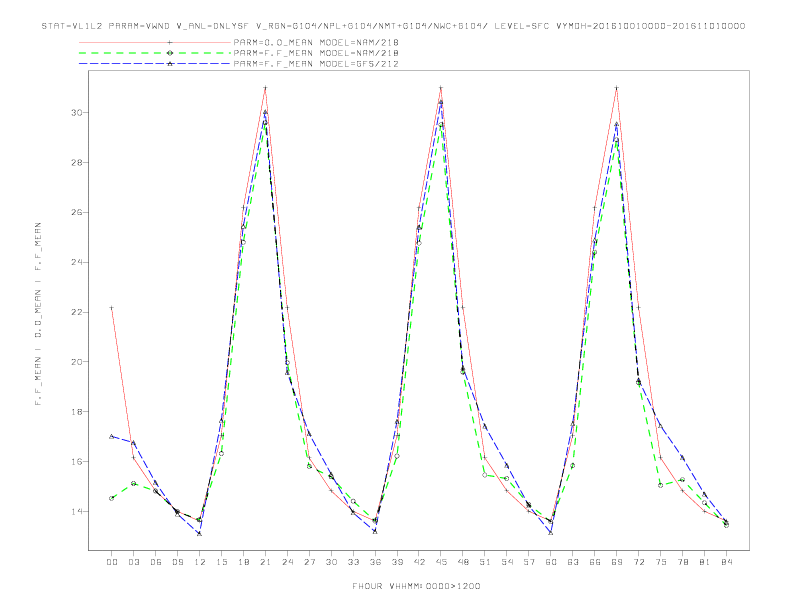The image size is (792, 612).
Task: Click green circle marker at hour 00
Action: coord(112,498)
